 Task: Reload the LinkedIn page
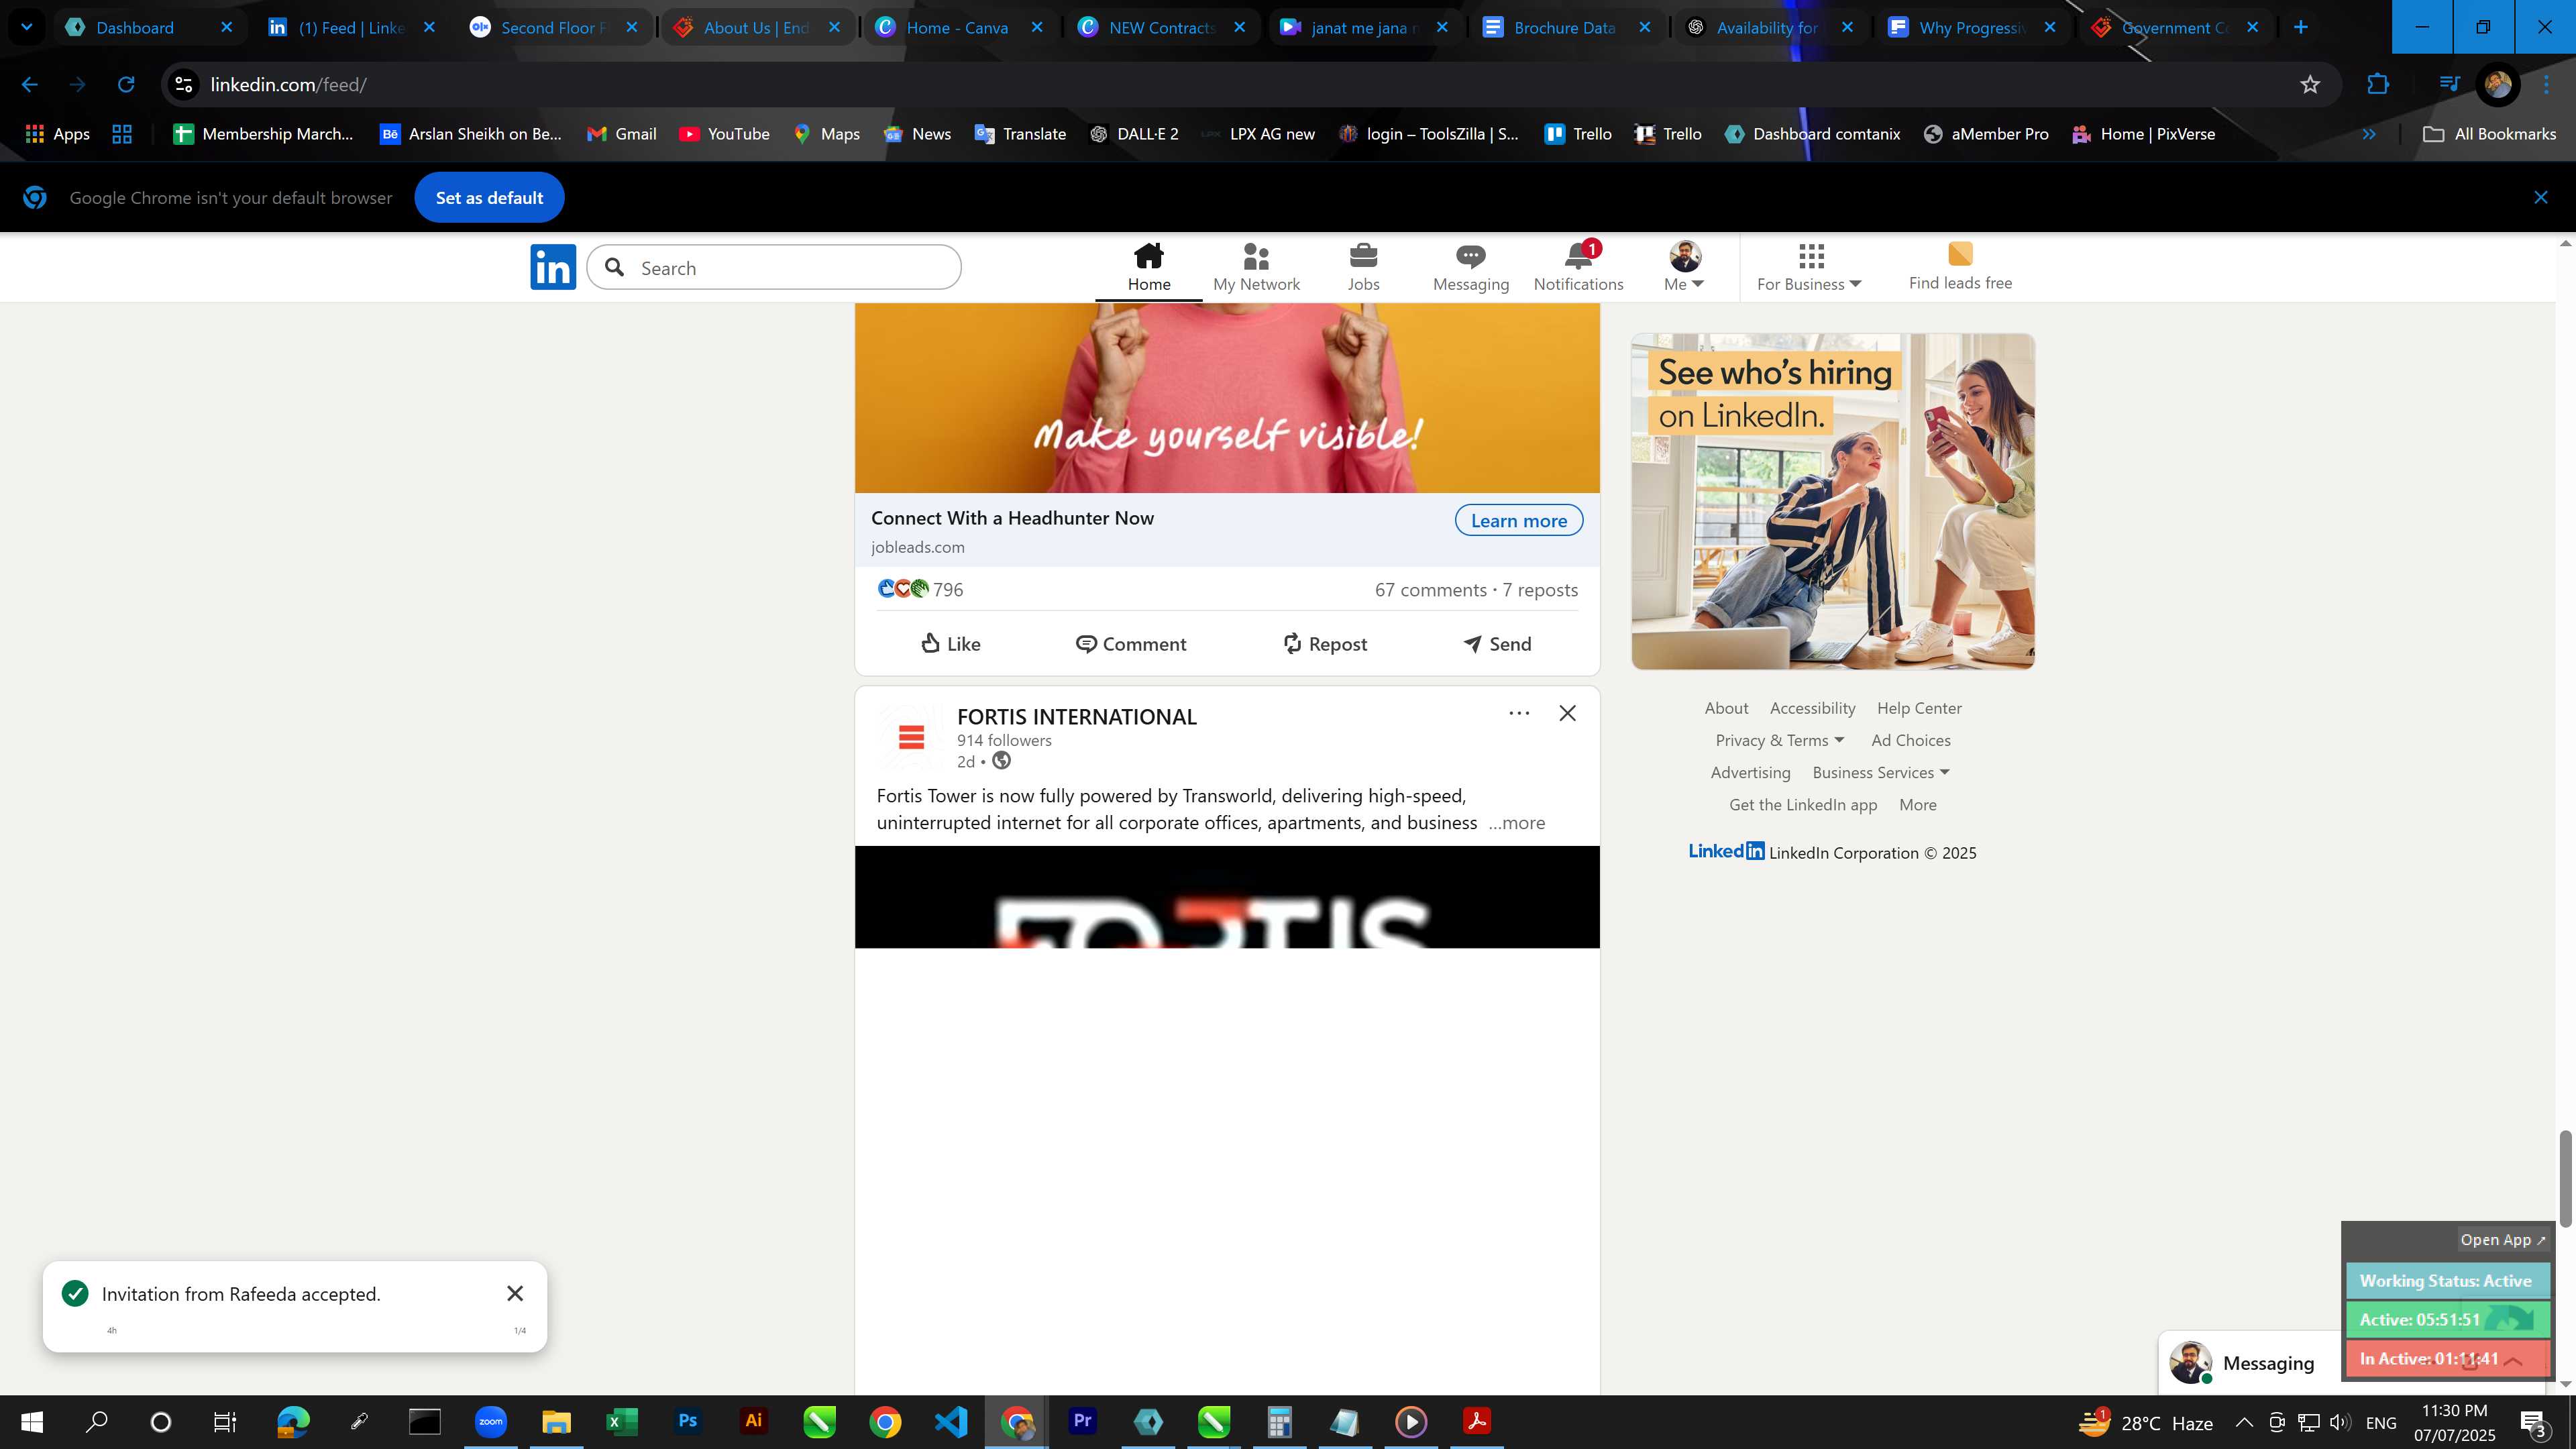point(126,85)
